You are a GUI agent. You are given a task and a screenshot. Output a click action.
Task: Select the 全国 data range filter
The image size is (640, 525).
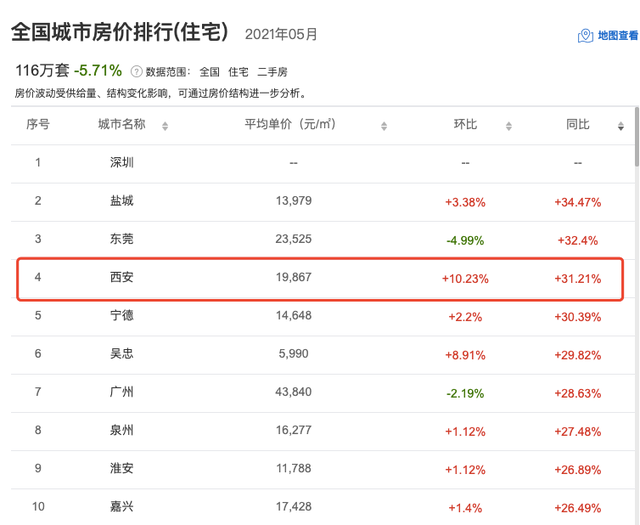pos(209,72)
